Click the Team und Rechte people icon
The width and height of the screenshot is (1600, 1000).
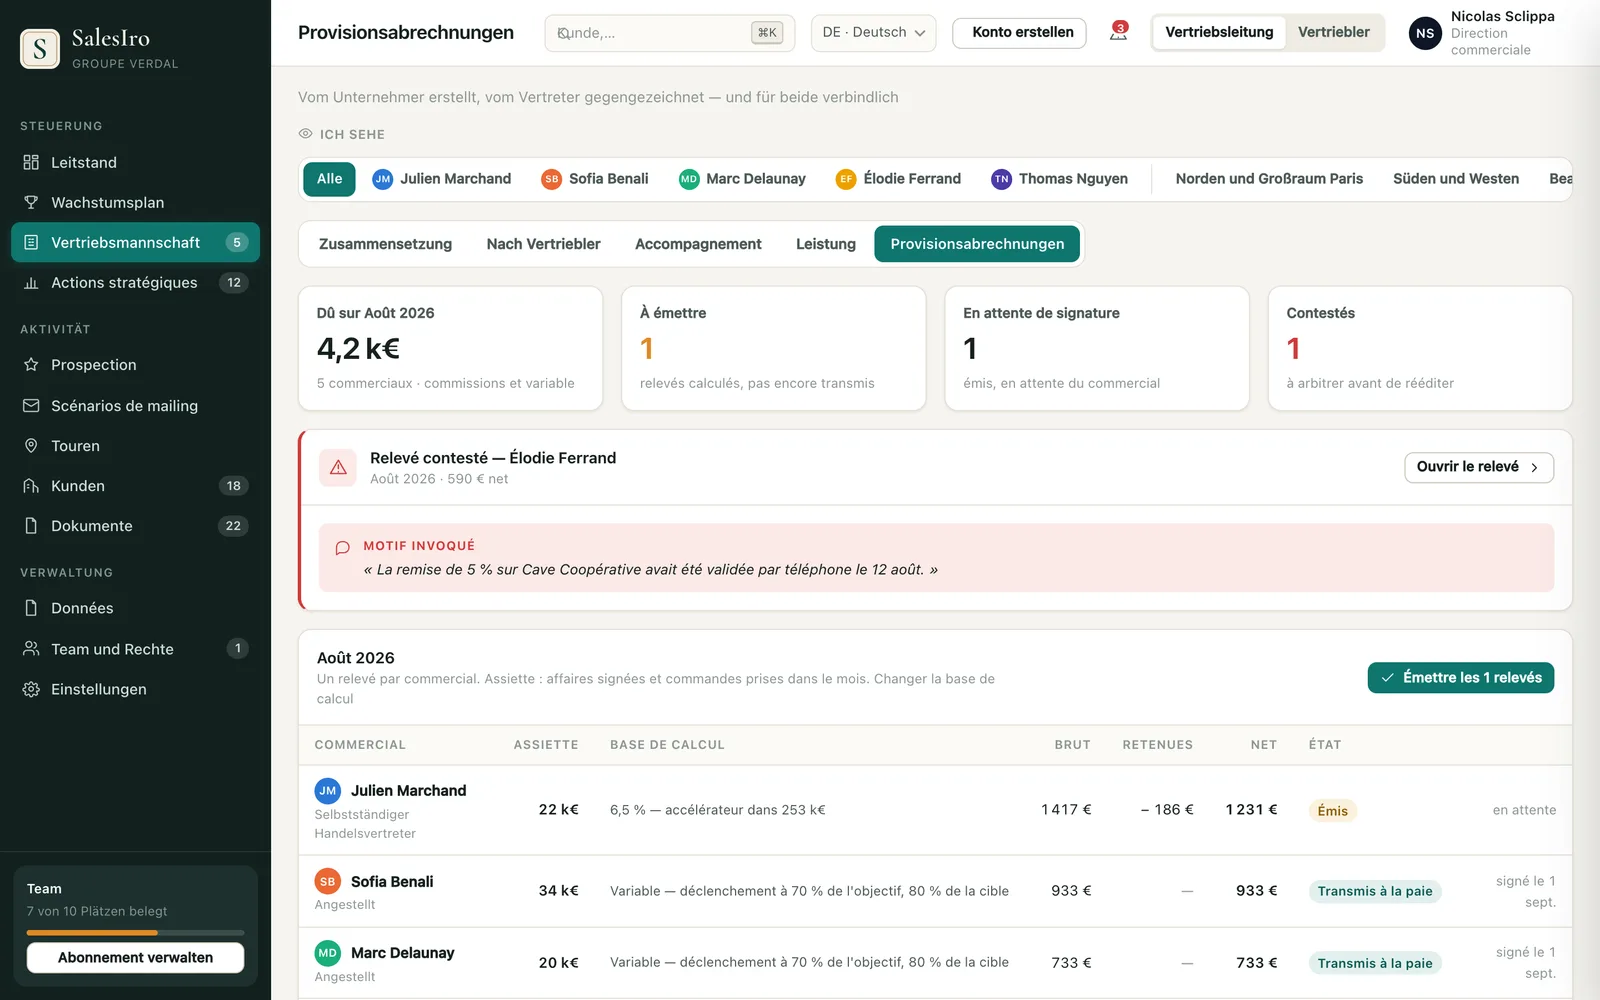(x=31, y=649)
